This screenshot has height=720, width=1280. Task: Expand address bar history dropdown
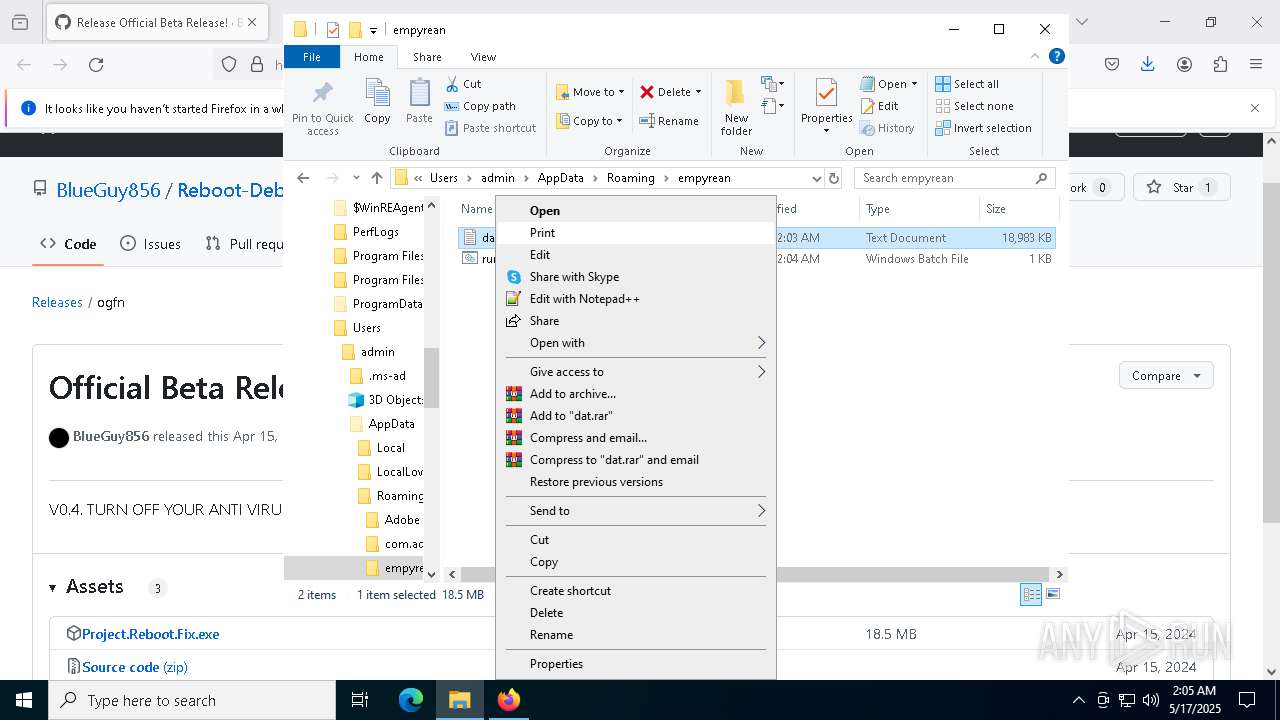tap(816, 178)
